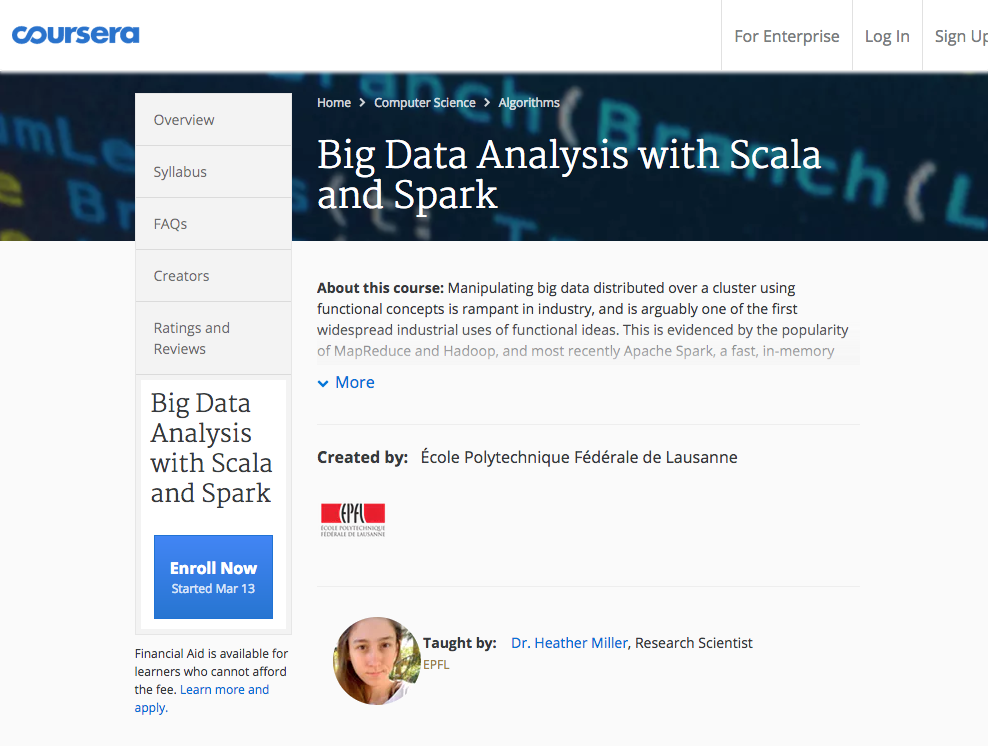Click the Log In button
This screenshot has height=746, width=988.
(x=887, y=36)
